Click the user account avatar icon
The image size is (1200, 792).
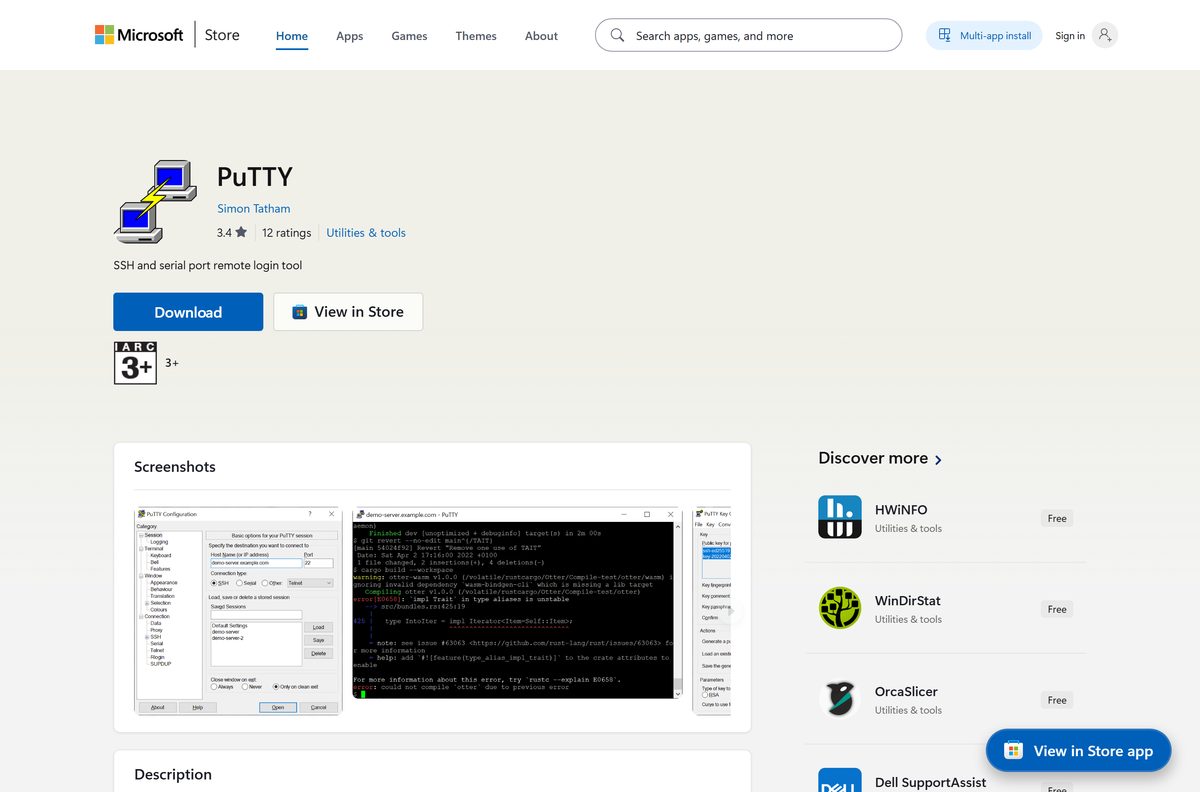click(x=1105, y=35)
